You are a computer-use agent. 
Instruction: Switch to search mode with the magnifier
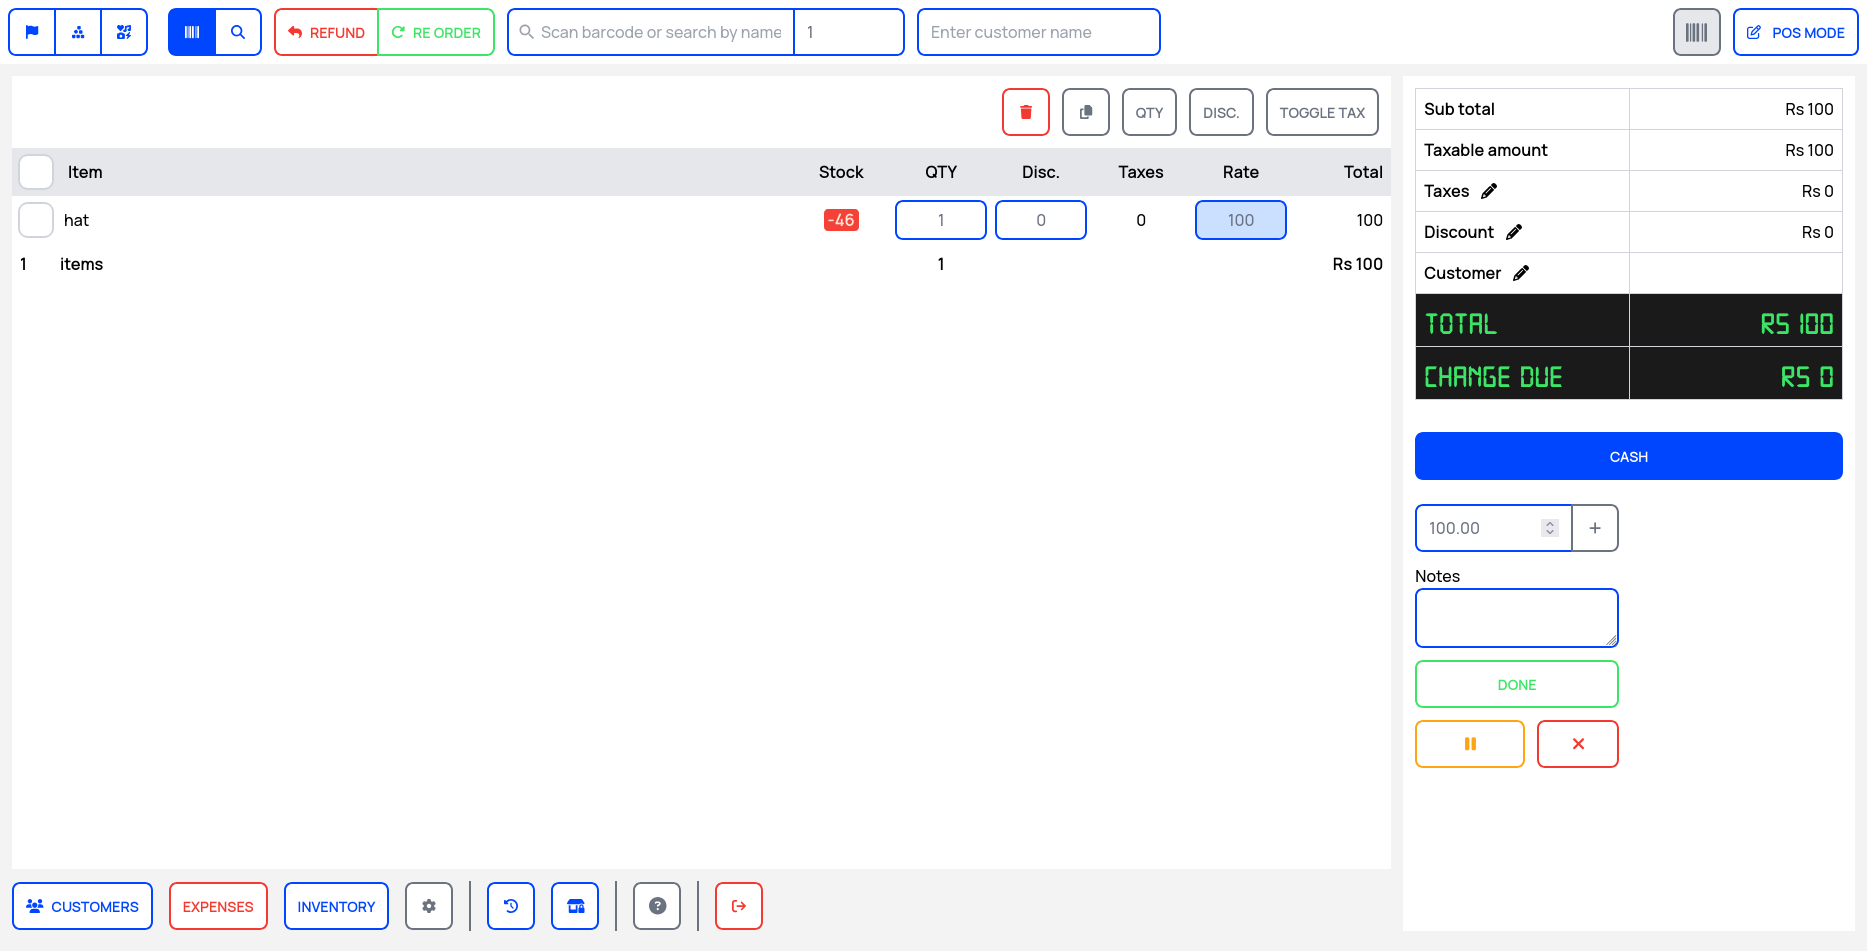click(238, 31)
